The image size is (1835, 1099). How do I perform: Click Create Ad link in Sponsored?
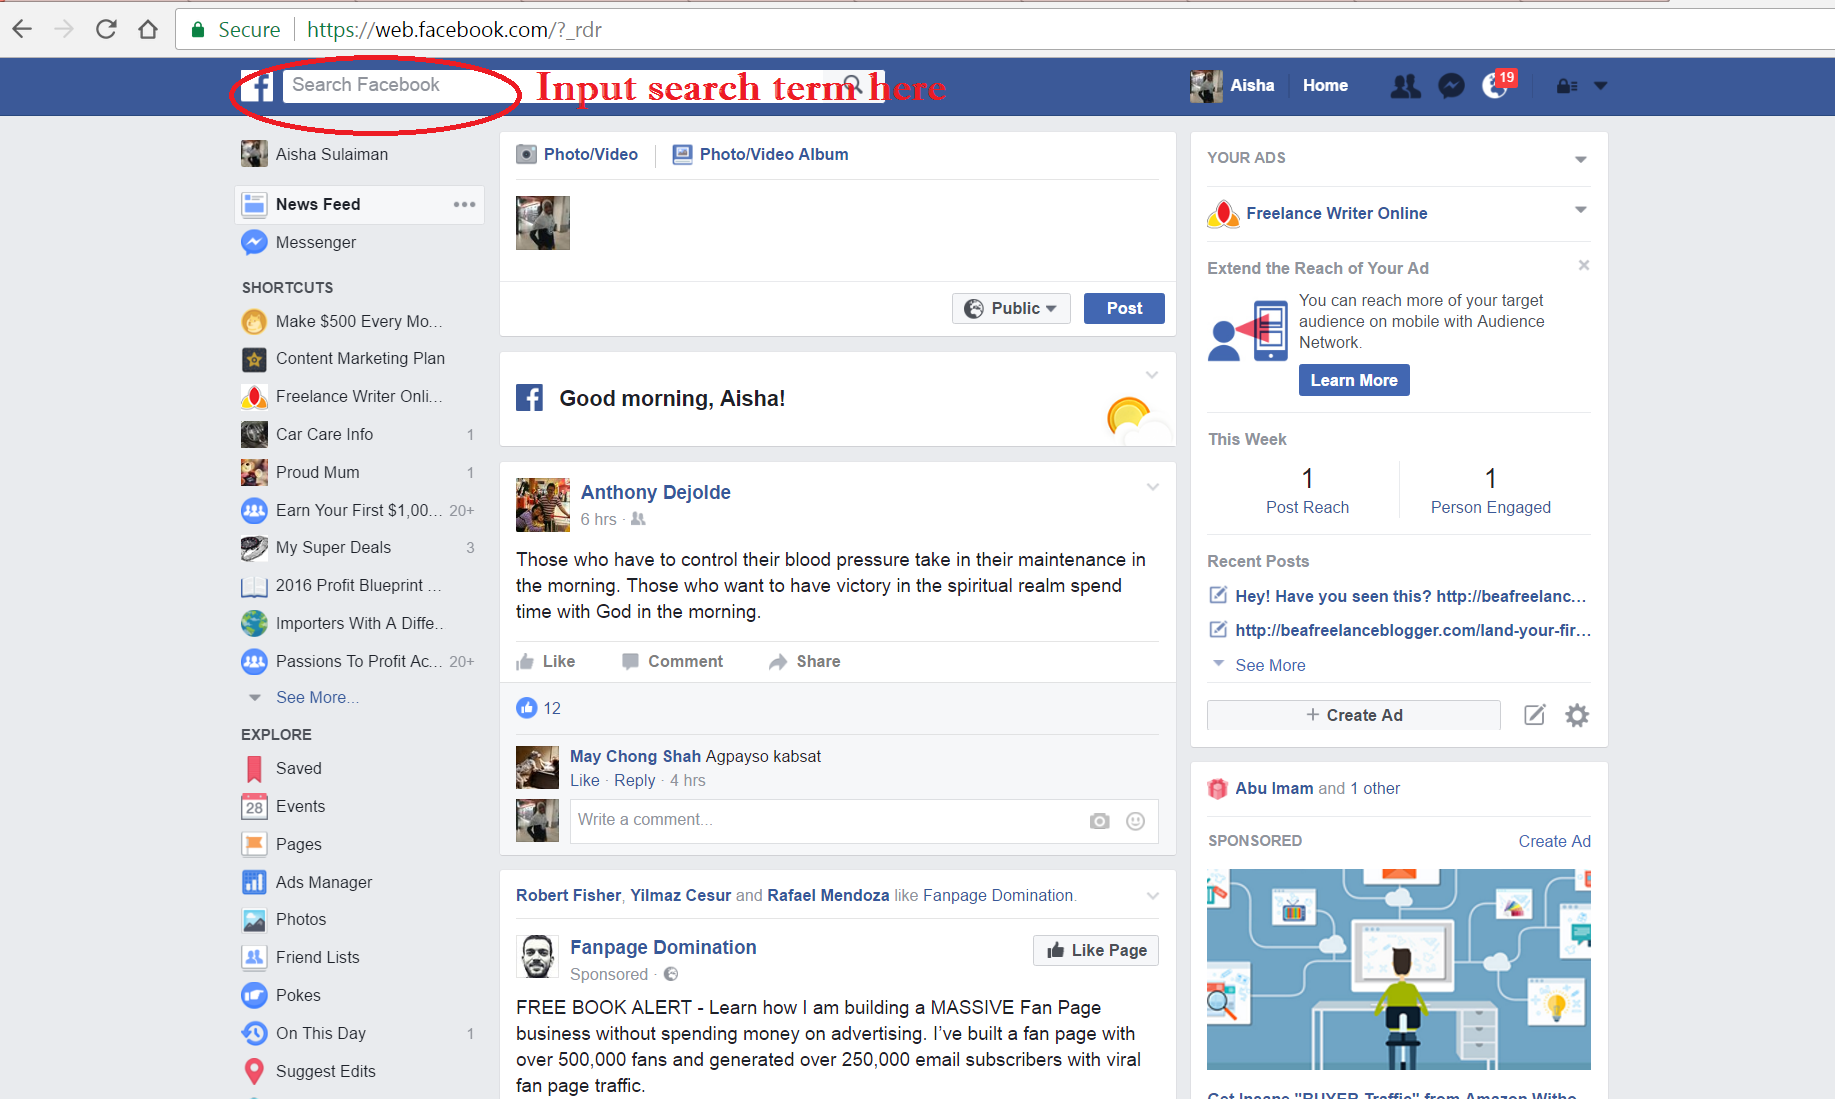(x=1554, y=841)
